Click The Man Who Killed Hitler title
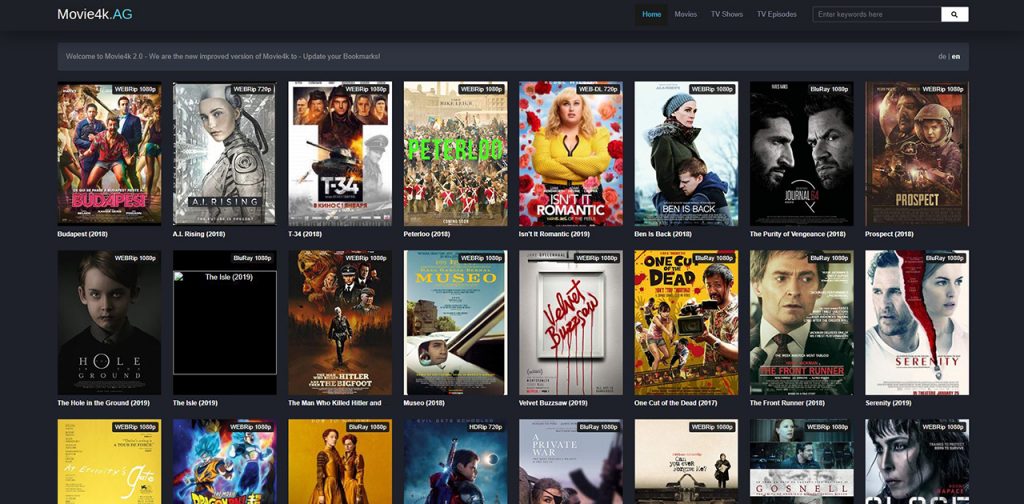1024x504 pixels. click(334, 403)
